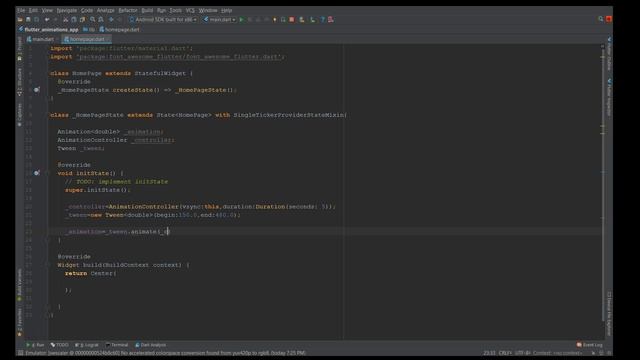
Task: Collapse the initState method fold marker
Action: 47,173
